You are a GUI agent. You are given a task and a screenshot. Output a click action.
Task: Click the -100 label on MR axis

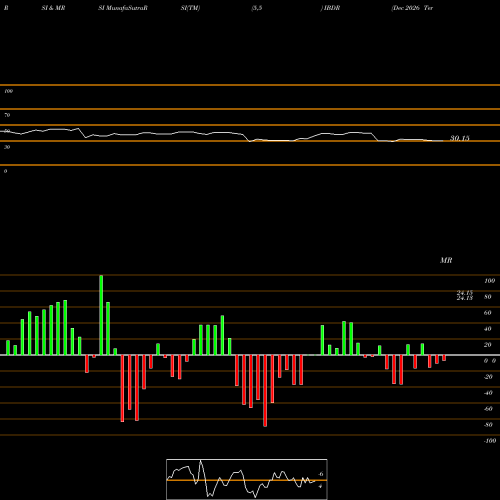click(490, 441)
